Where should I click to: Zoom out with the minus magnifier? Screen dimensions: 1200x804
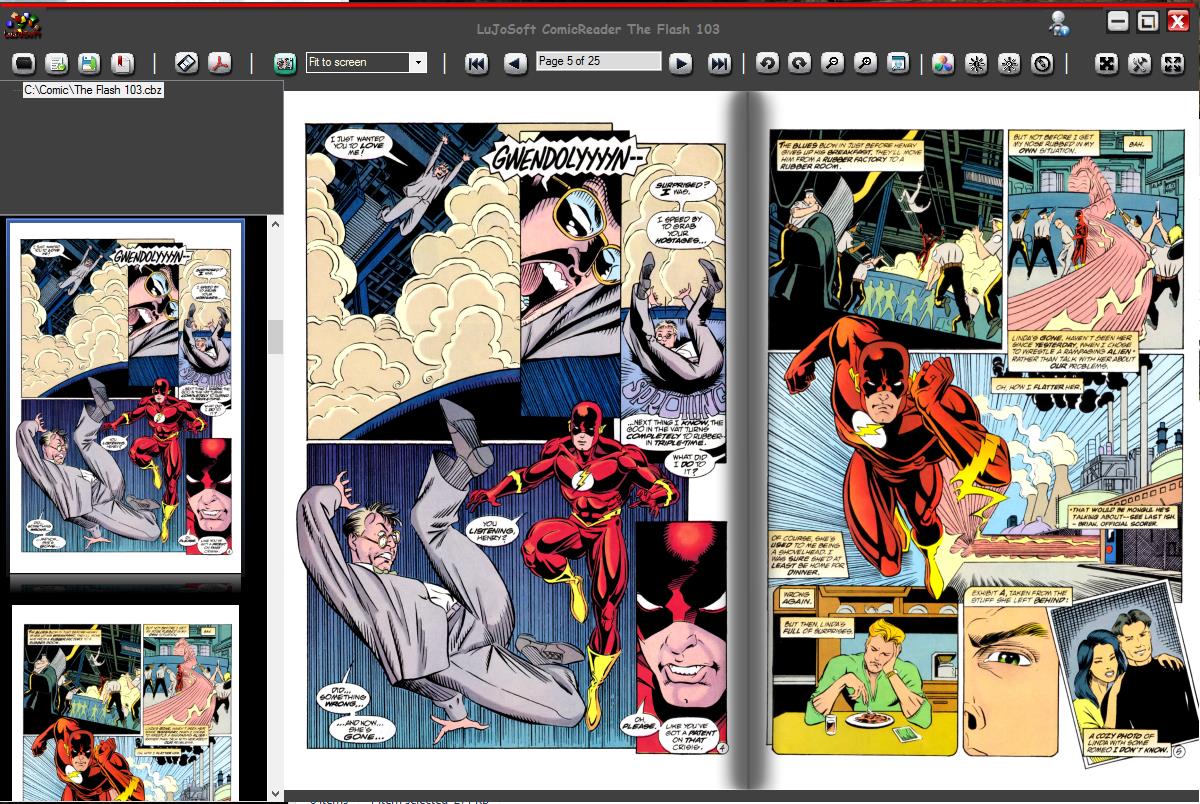(832, 63)
